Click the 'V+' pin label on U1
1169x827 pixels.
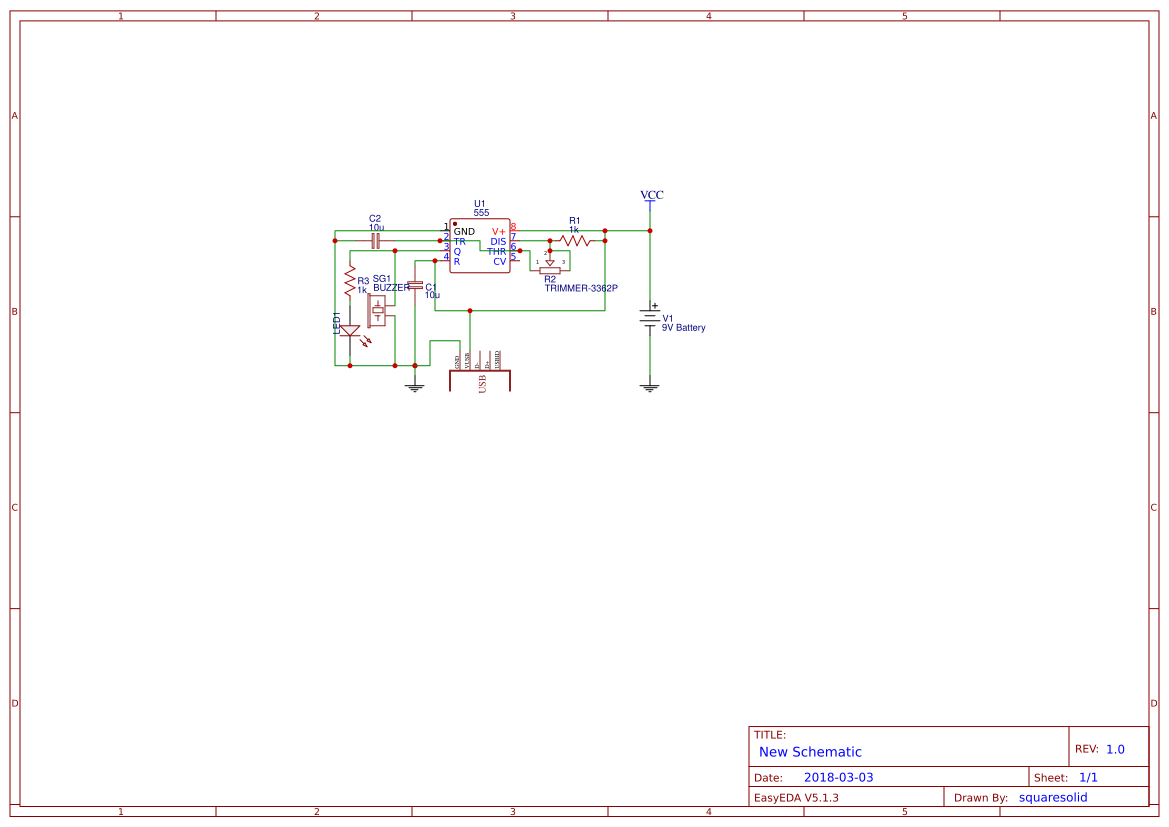(x=499, y=232)
